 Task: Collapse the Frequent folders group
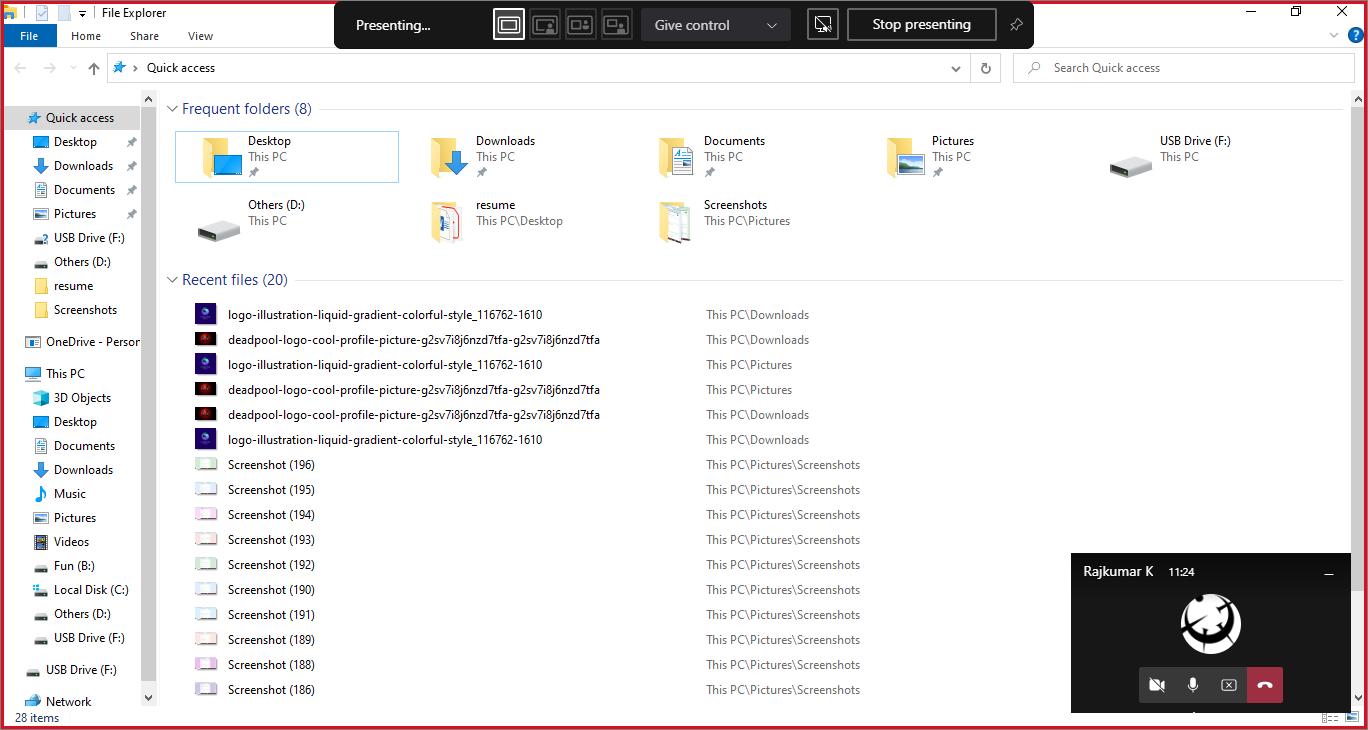point(172,109)
